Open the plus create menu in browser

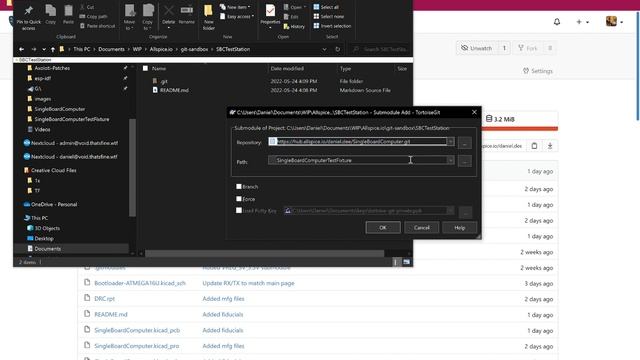(x=582, y=22)
